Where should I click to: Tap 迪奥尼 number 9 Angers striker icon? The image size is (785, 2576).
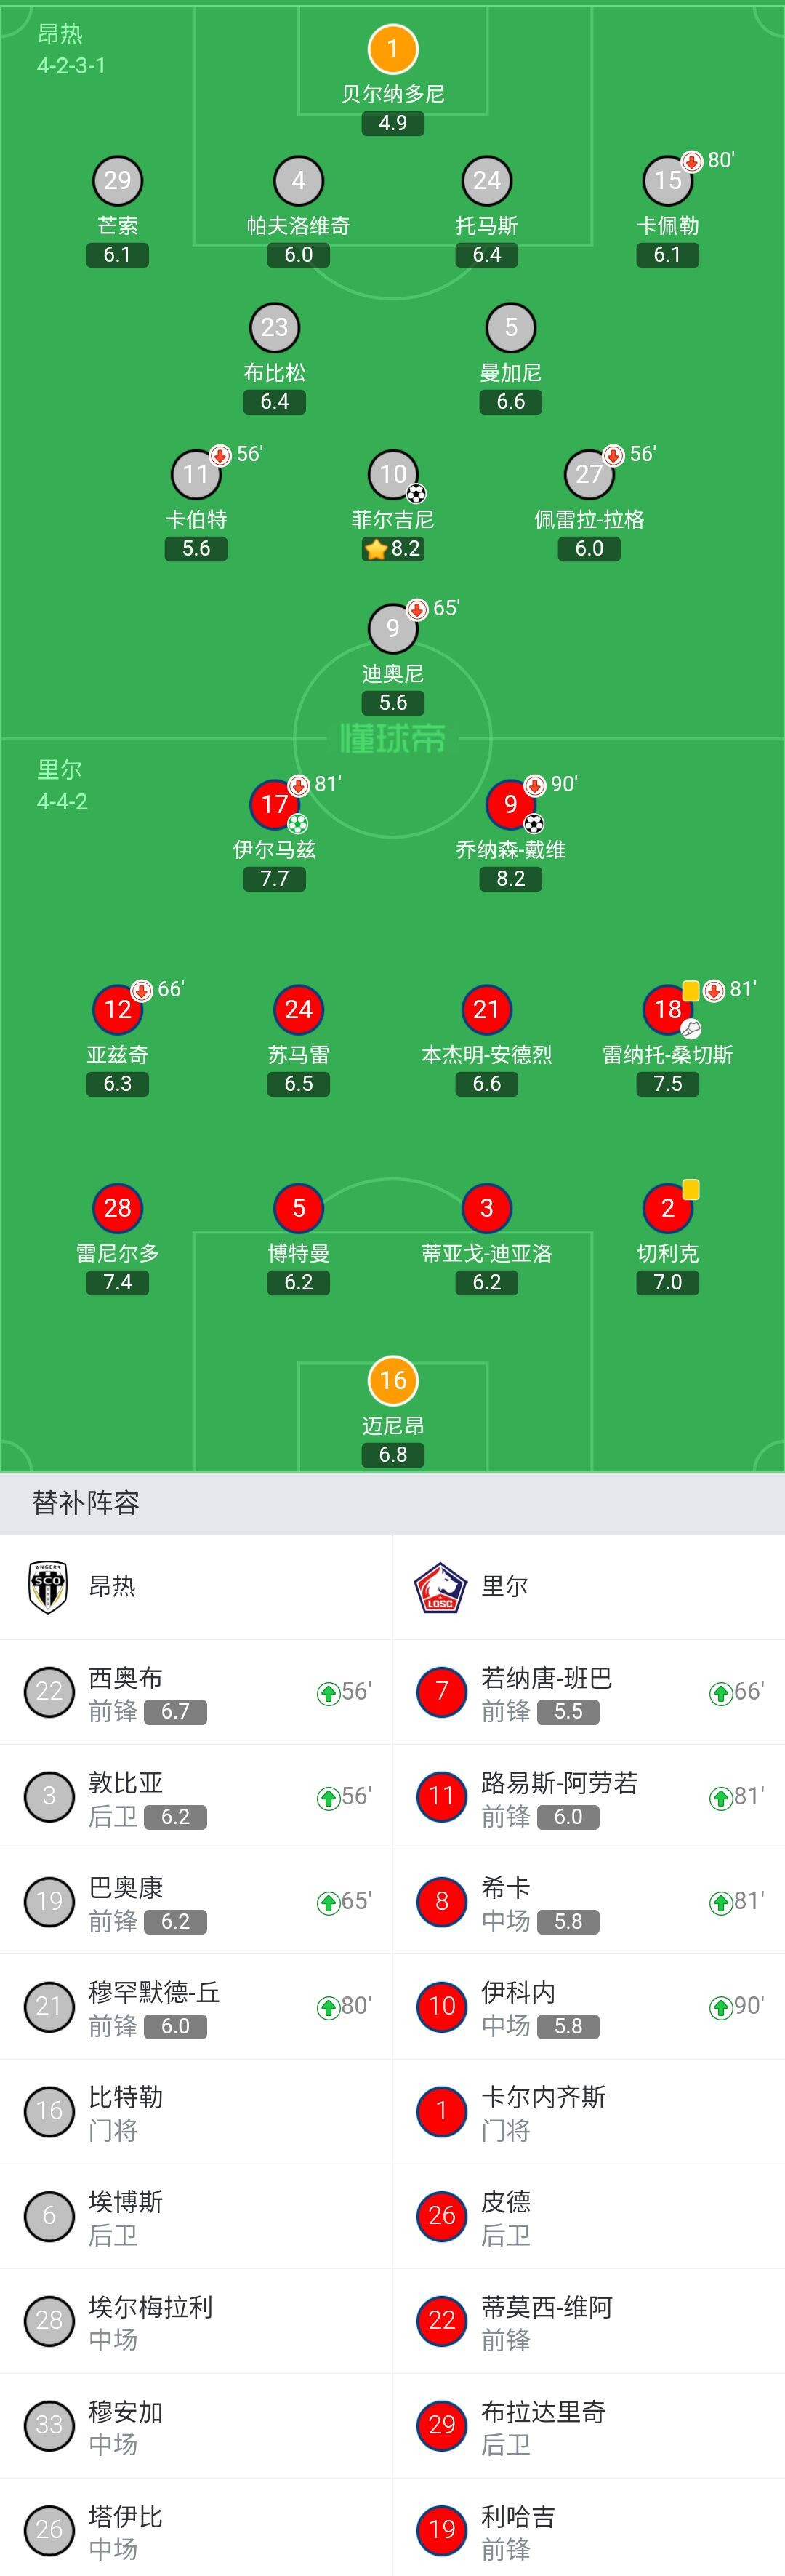(x=392, y=628)
